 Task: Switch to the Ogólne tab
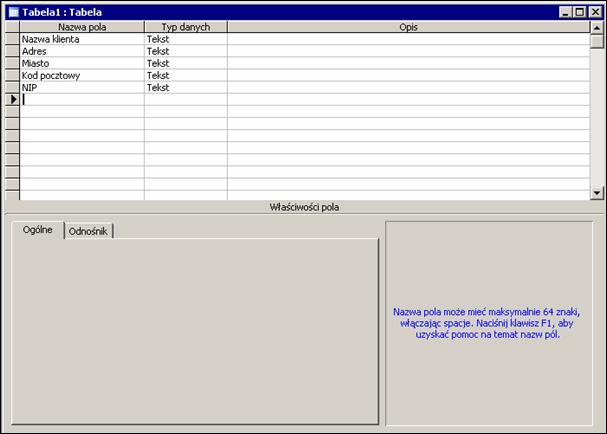coord(37,230)
